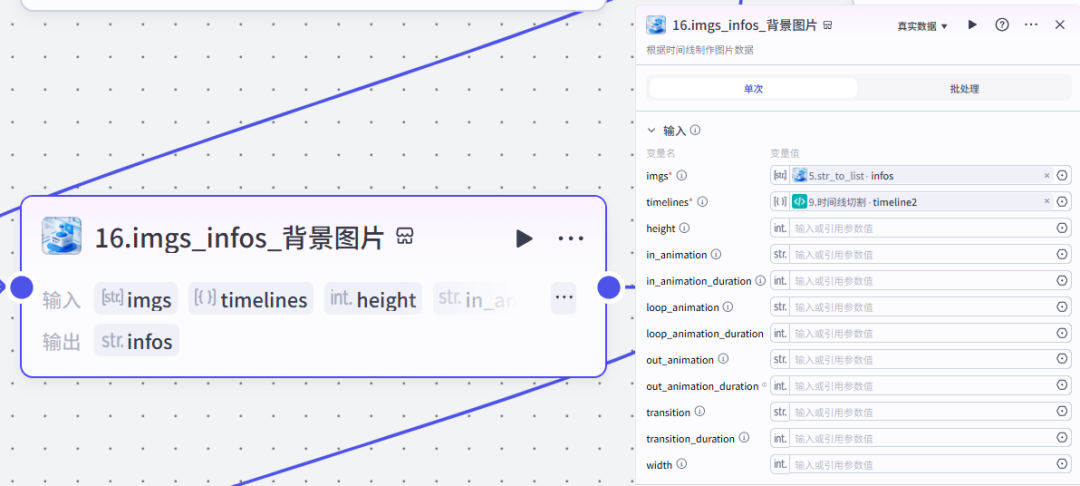
Task: Collapse the 输入 section chevron
Action: [651, 130]
